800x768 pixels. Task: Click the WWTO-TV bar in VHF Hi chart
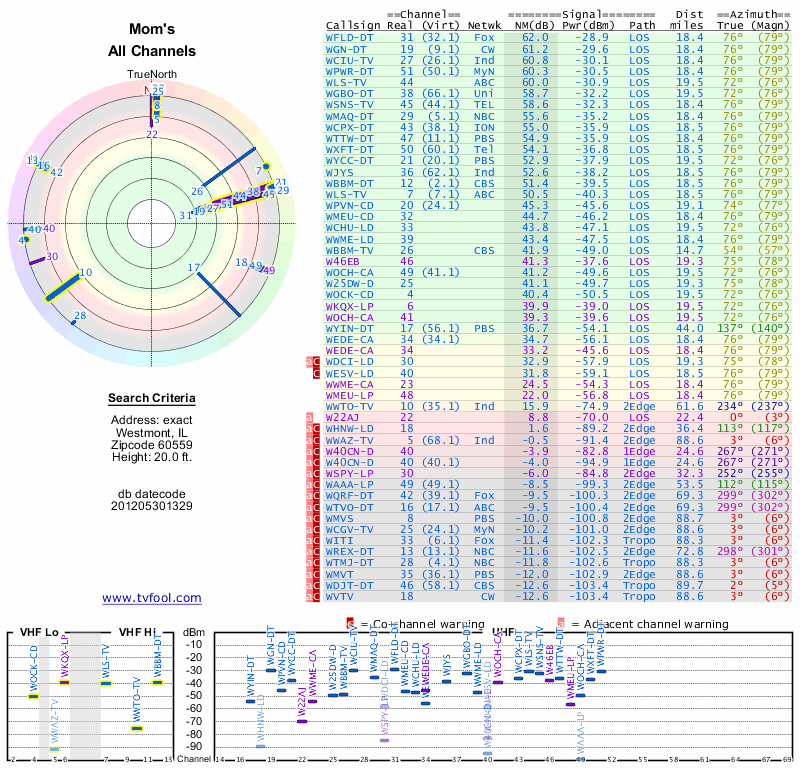point(137,728)
